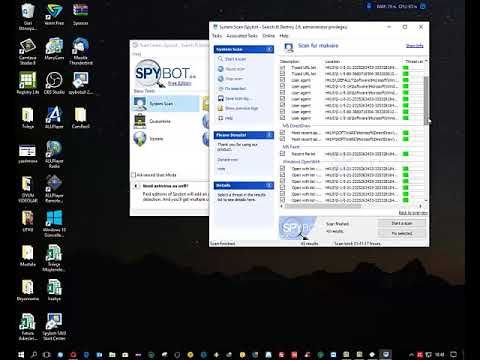Image resolution: width=480 pixels, height=360 pixels.
Task: Open the Windows Start menu
Action: pos(21,355)
